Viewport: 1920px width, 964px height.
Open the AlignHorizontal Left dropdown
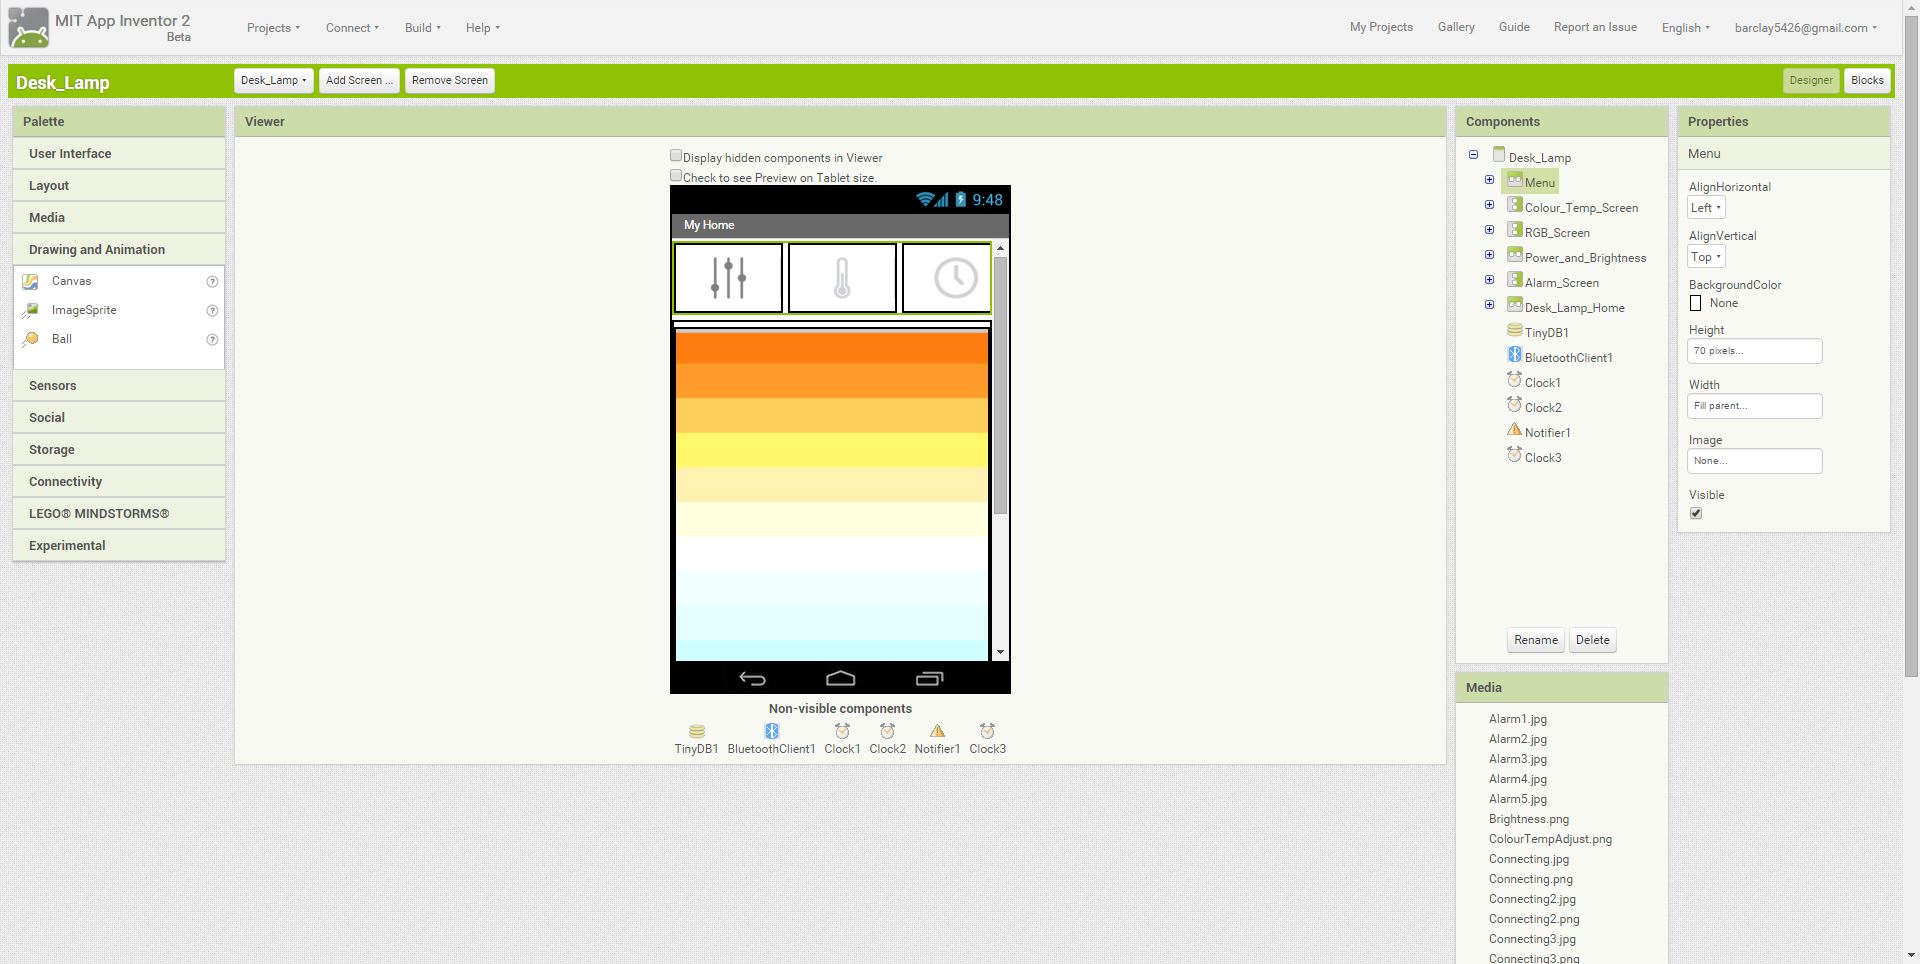(x=1706, y=208)
